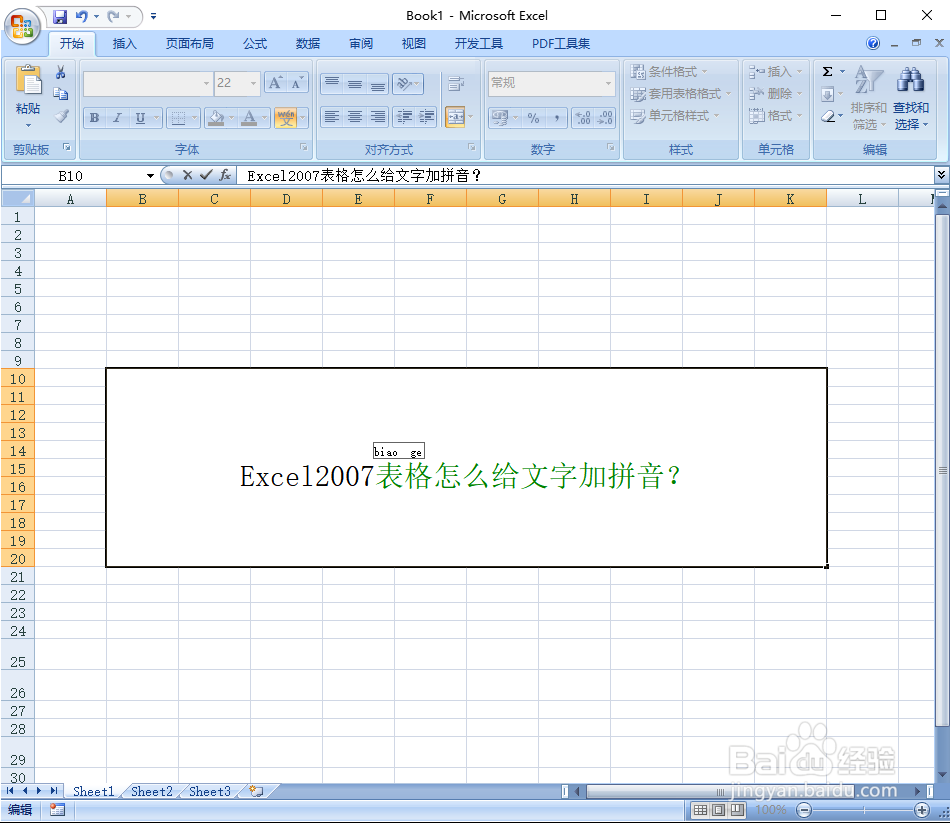950x823 pixels.
Task: Decrease decimal places
Action: [x=605, y=118]
